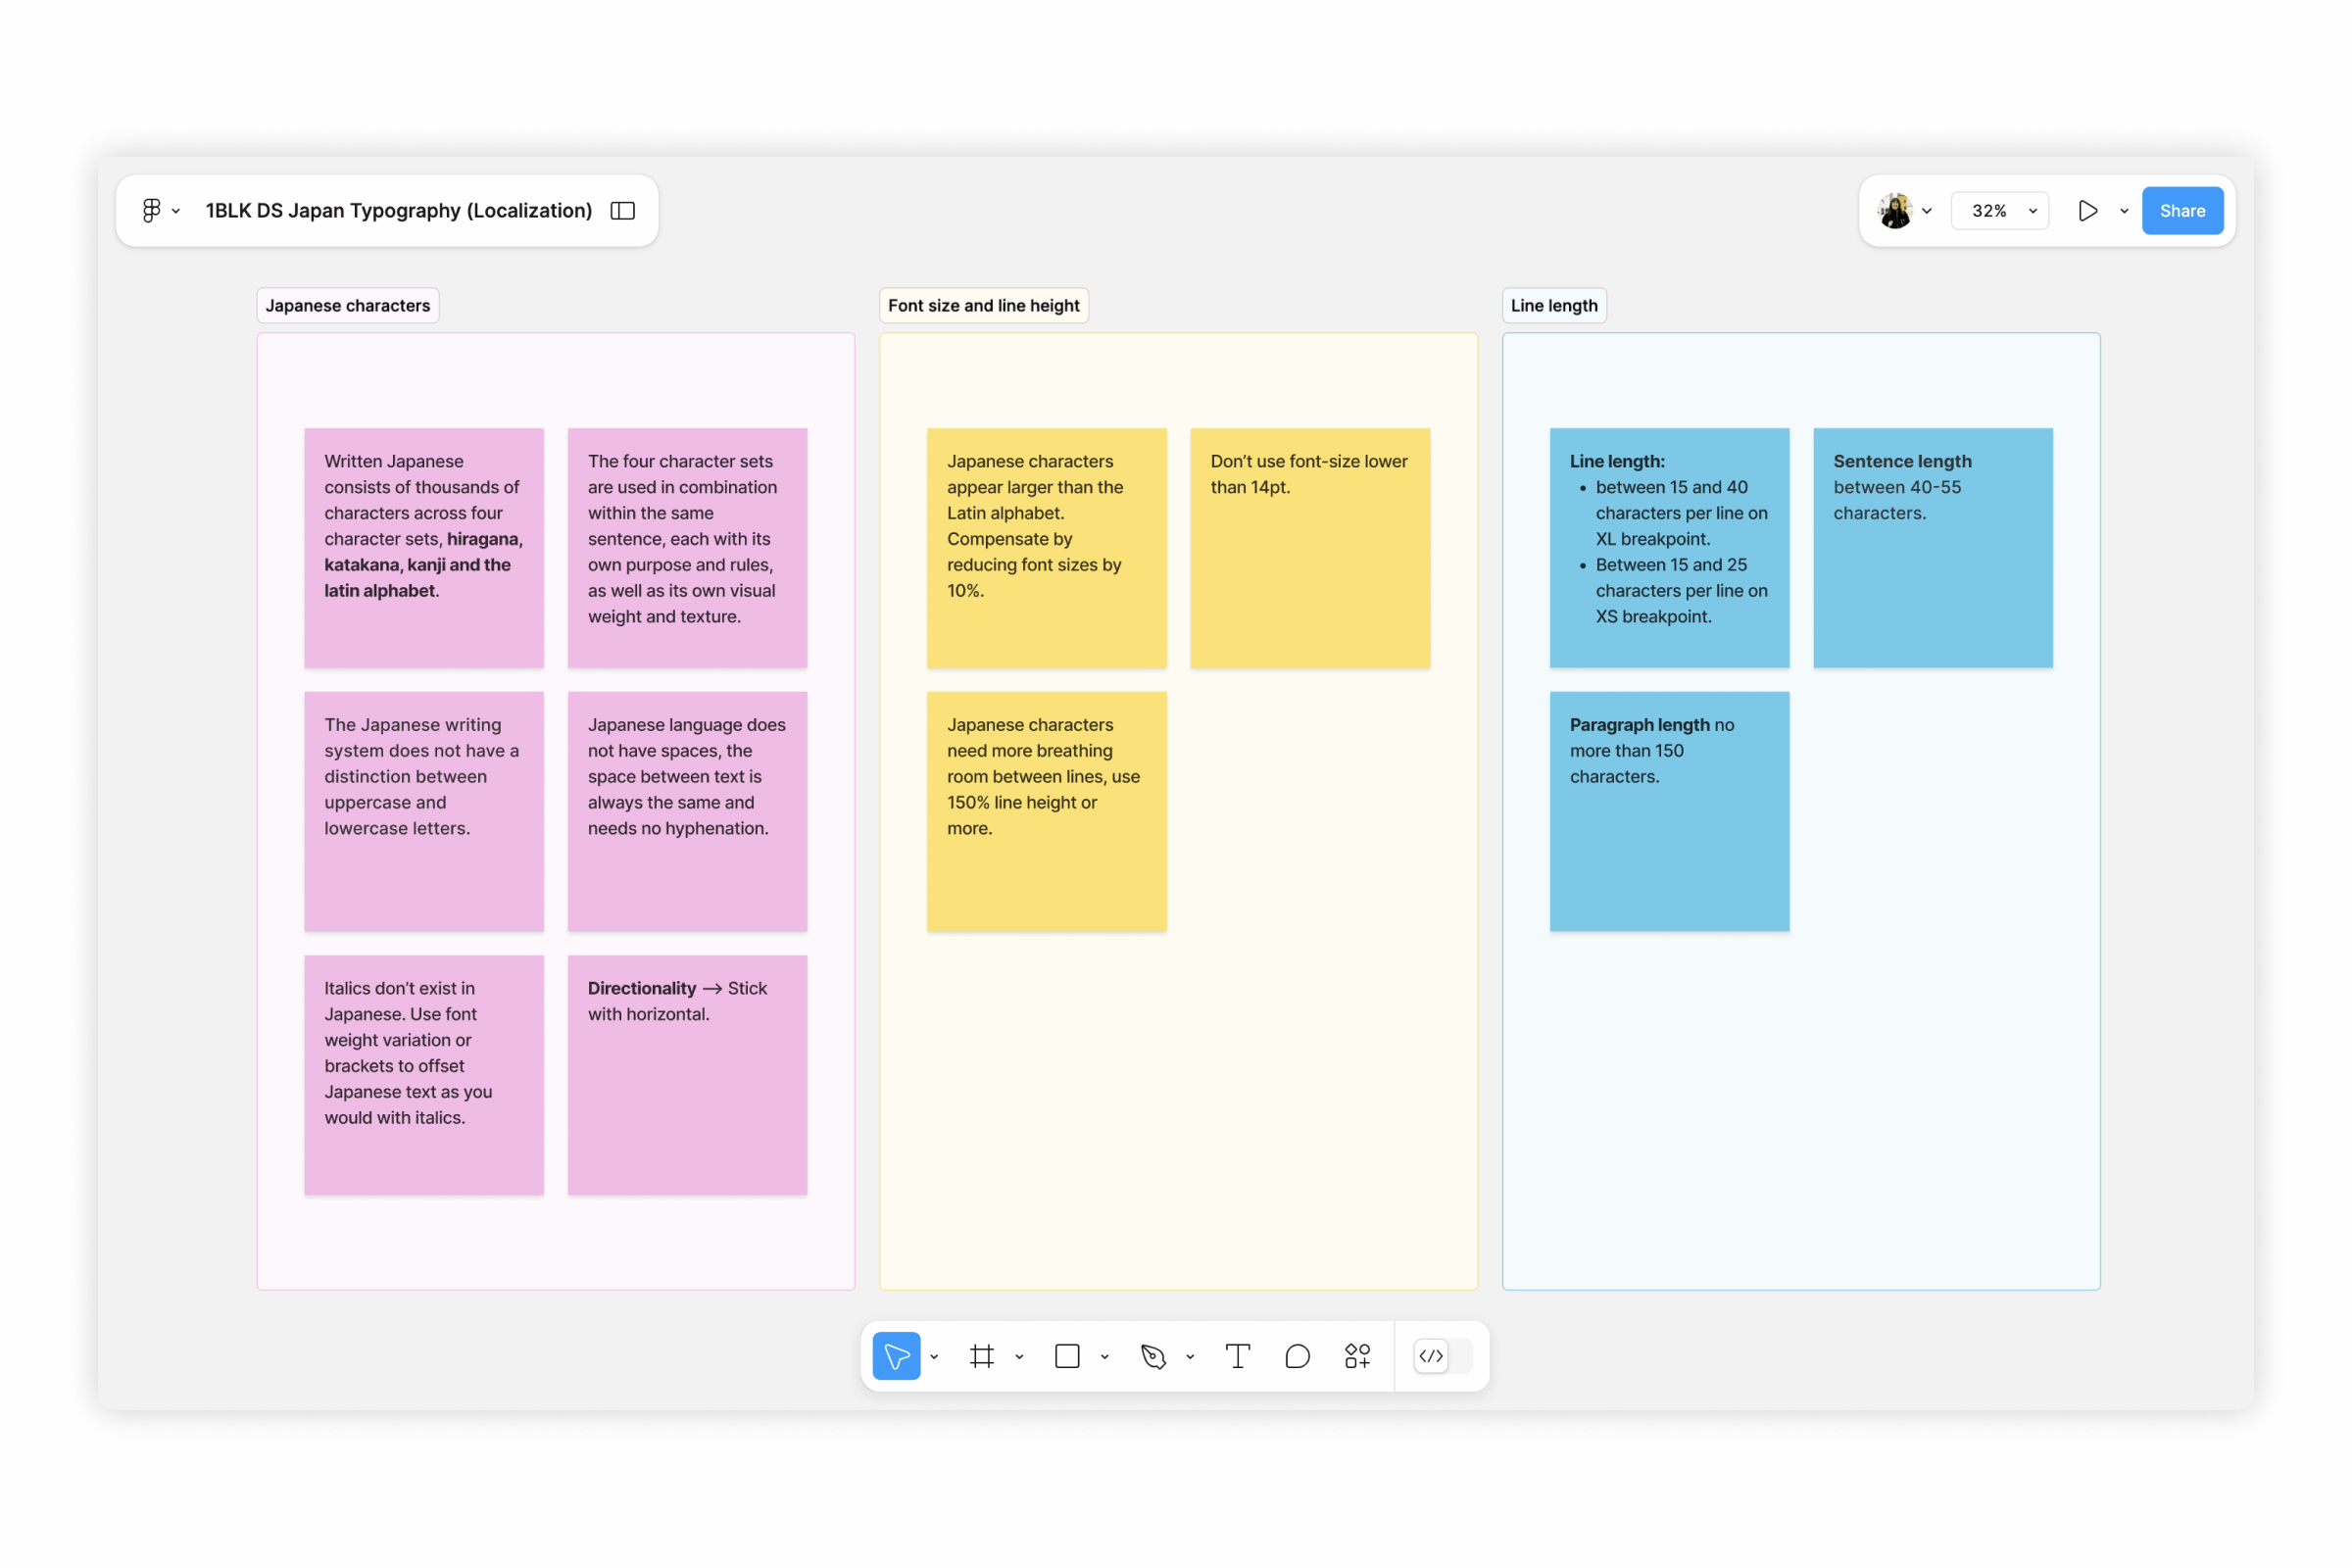Viewport: 2352px width, 1568px height.
Task: Select the note about Italics in Japanese
Action: [424, 1075]
